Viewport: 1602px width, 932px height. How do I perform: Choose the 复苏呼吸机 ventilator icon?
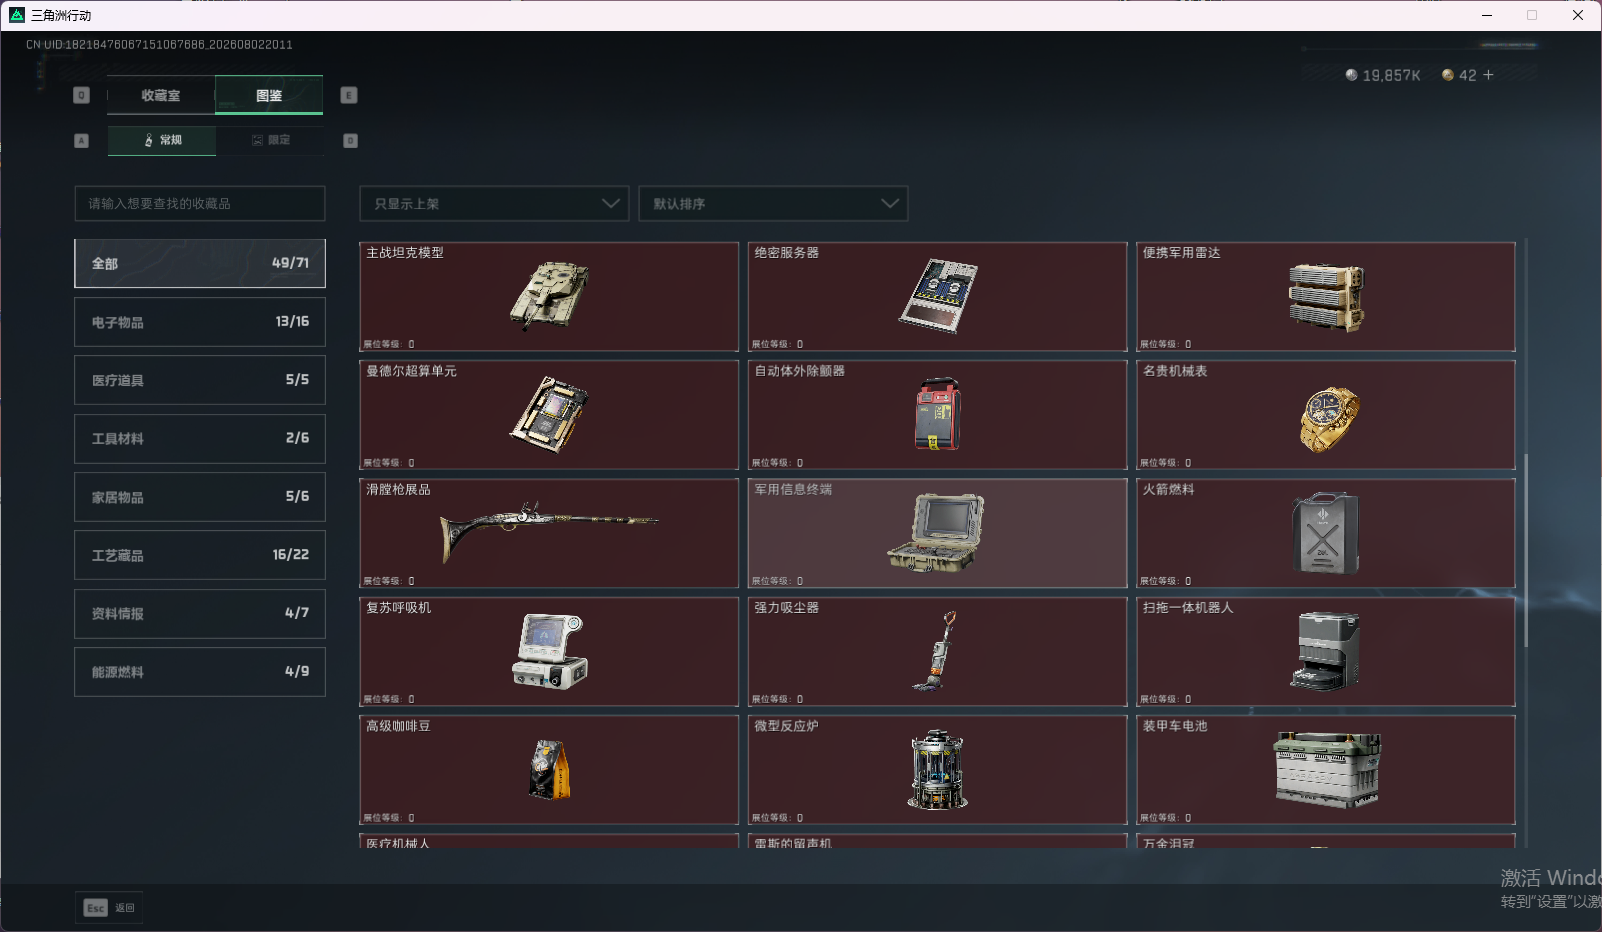click(550, 651)
